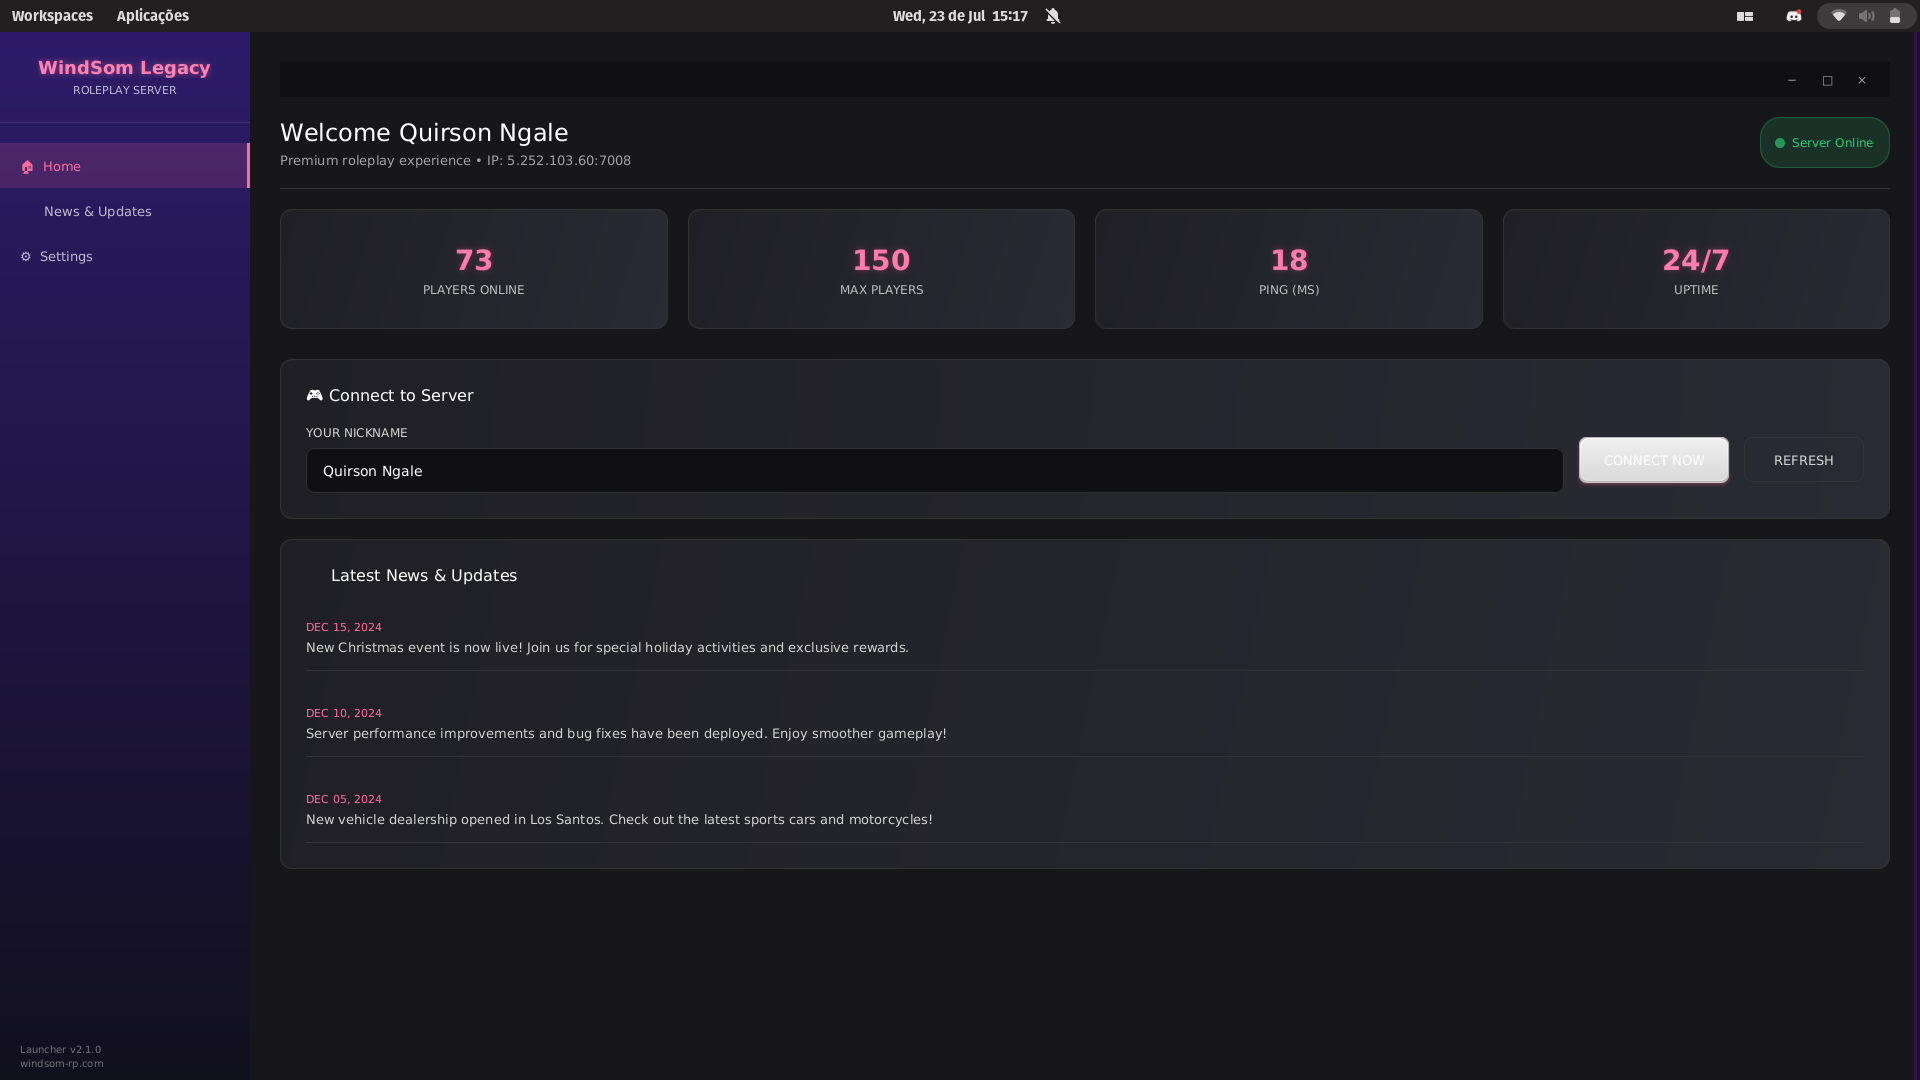This screenshot has width=1920, height=1080.
Task: Click the nickname input field
Action: (x=933, y=470)
